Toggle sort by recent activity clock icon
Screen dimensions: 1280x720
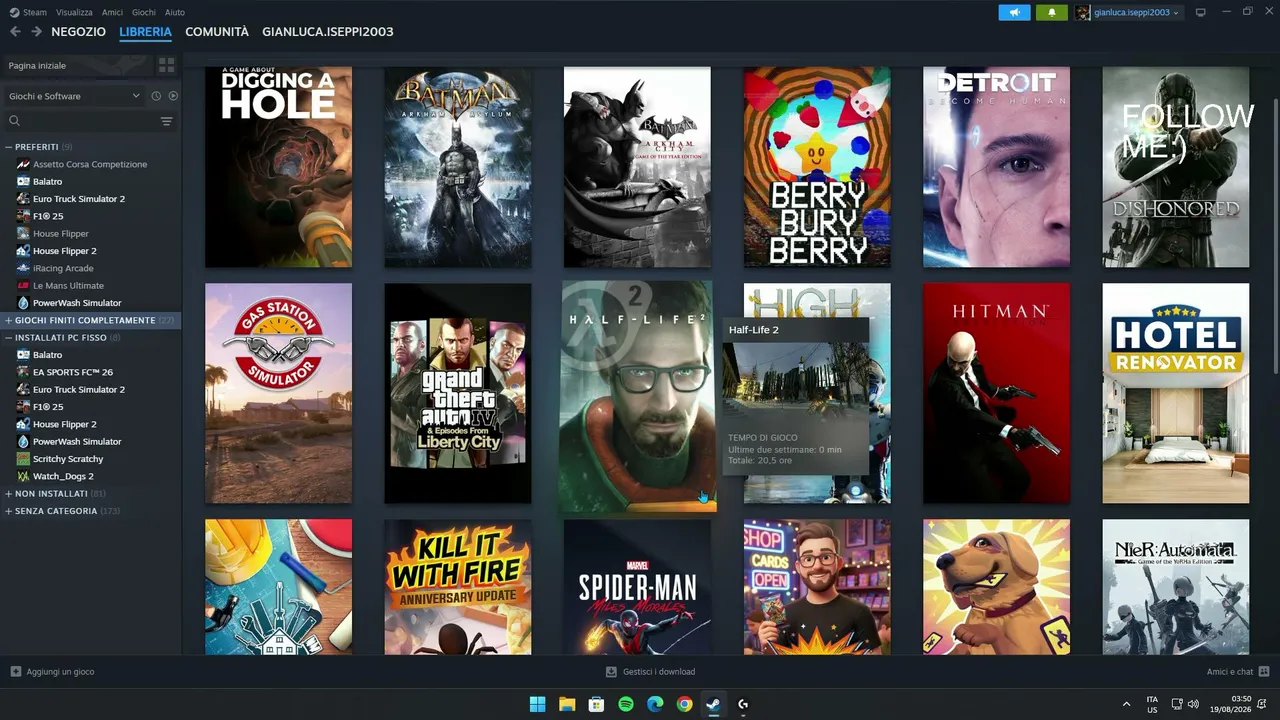[x=156, y=96]
